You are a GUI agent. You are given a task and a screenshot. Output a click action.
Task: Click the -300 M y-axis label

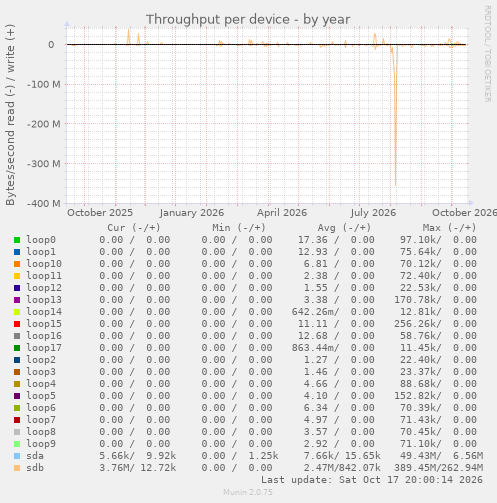point(44,164)
